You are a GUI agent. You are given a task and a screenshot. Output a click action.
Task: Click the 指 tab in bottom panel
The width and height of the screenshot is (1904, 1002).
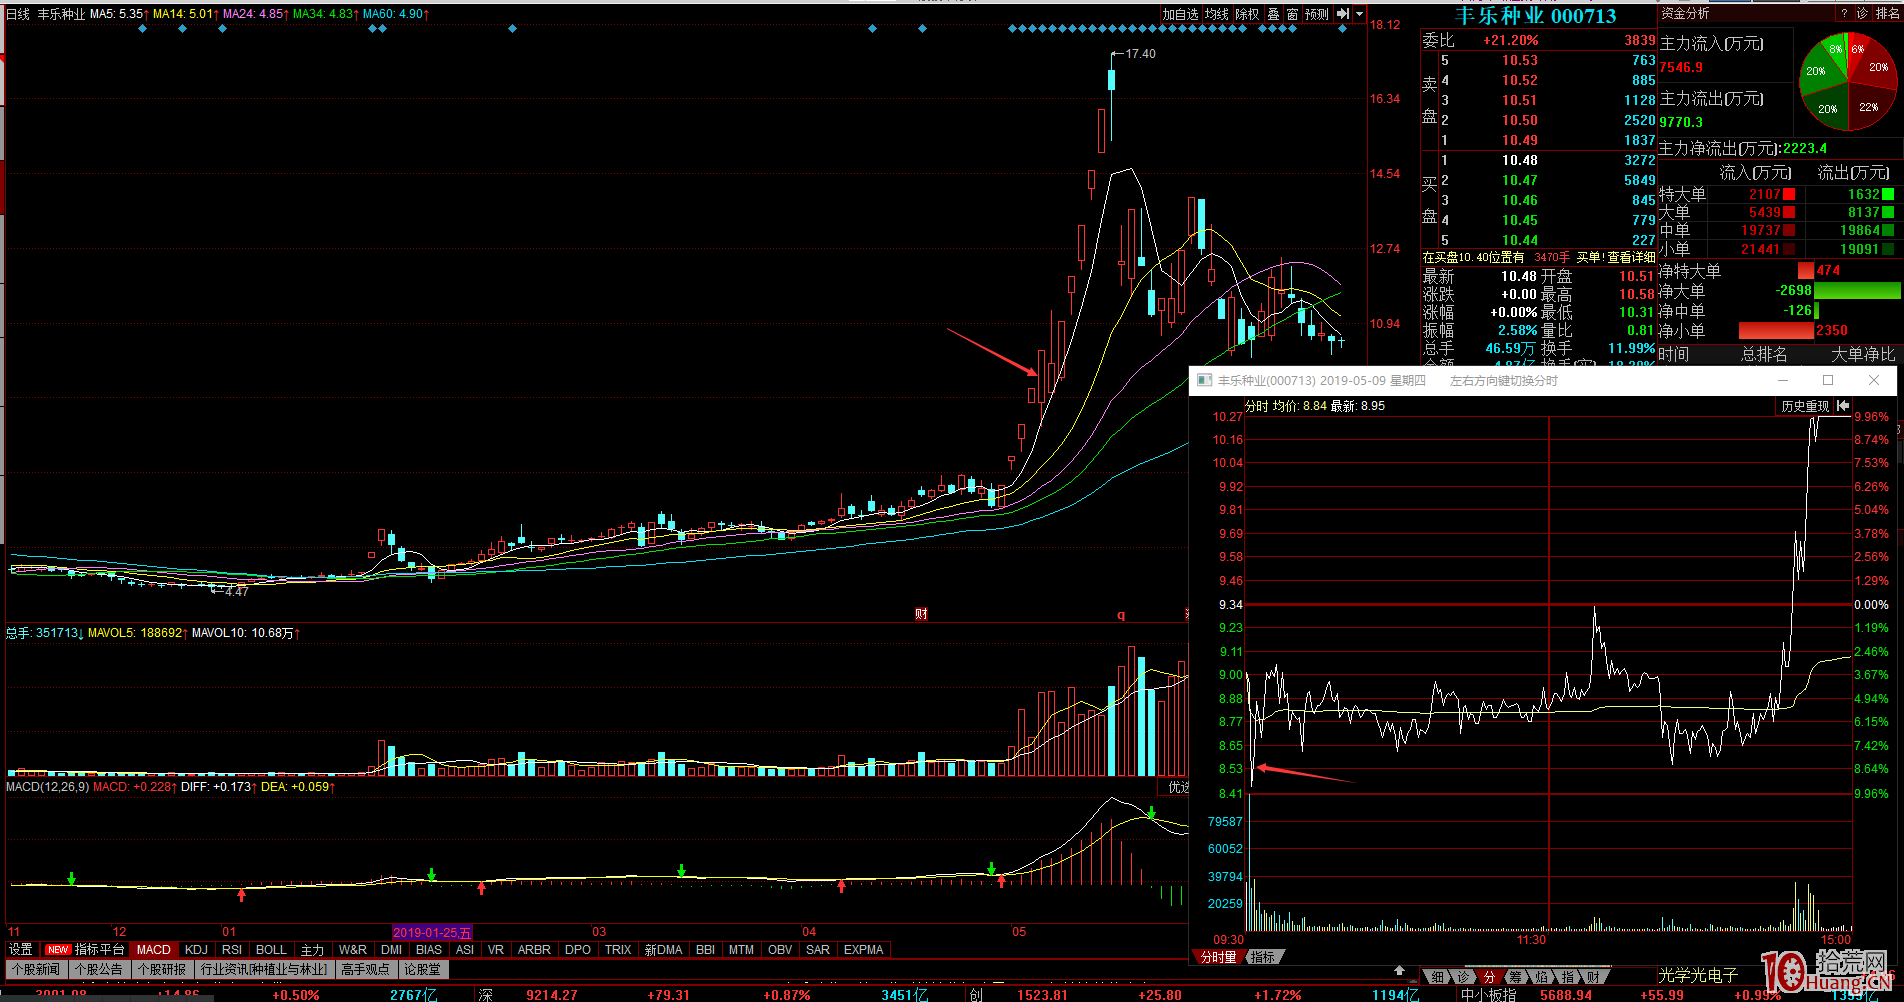[1568, 976]
